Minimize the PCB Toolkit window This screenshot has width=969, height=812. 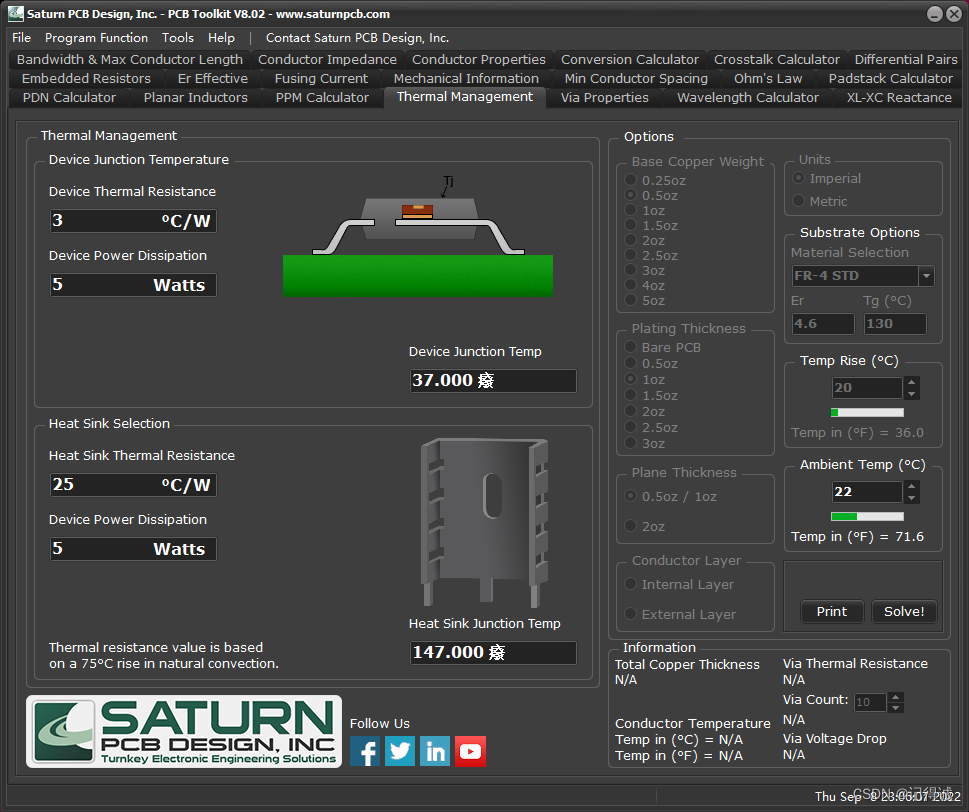click(x=935, y=14)
